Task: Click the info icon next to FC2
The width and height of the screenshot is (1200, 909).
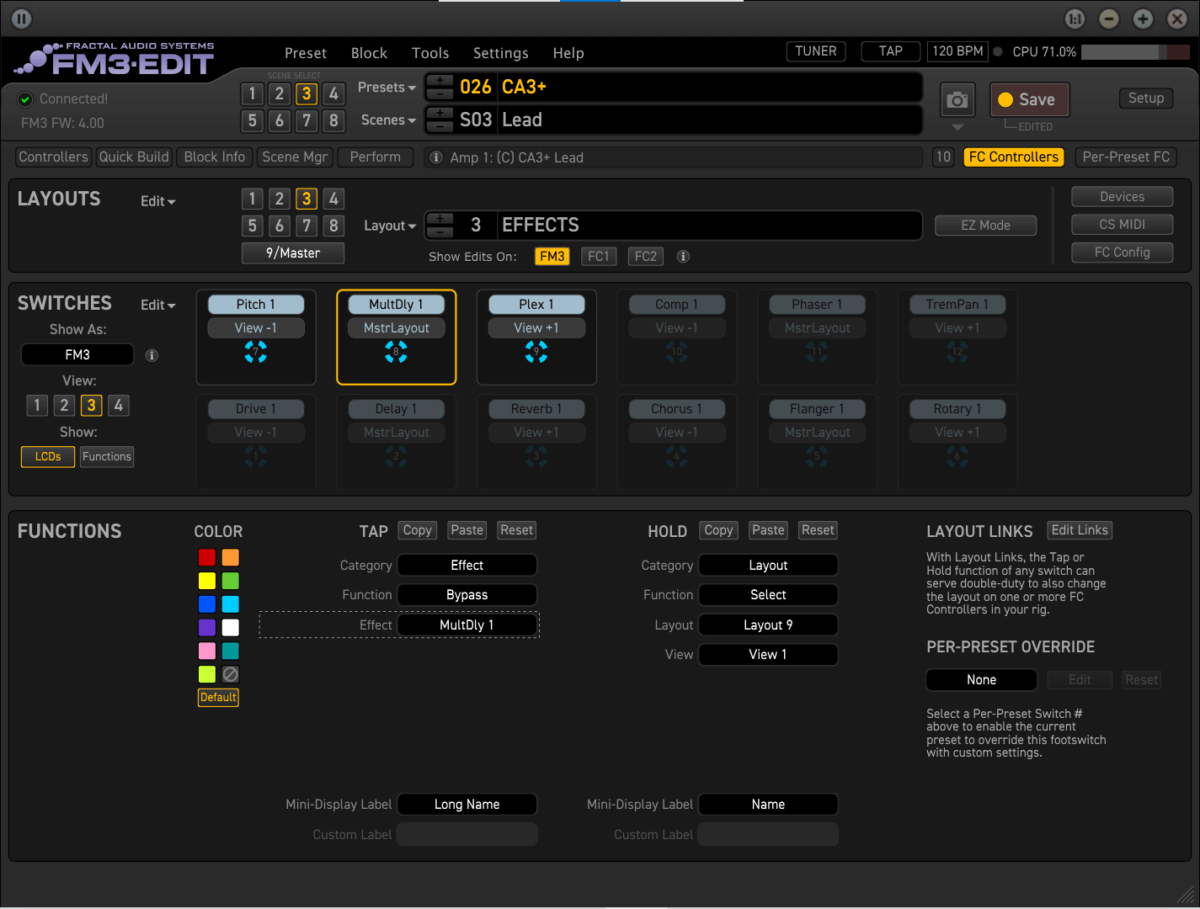Action: pyautogui.click(x=683, y=256)
